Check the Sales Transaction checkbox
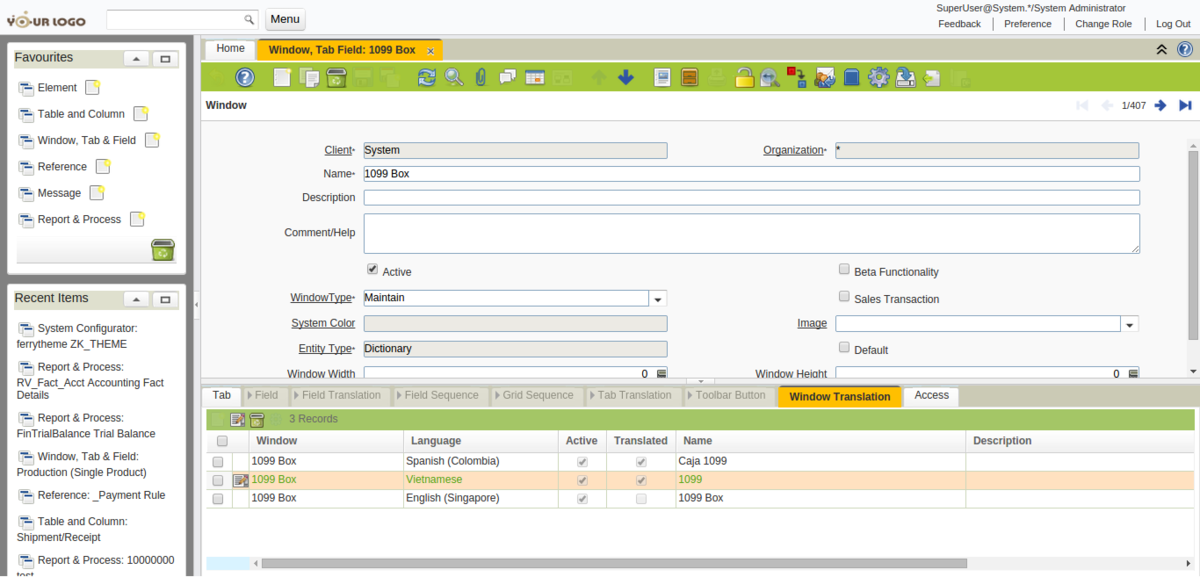The width and height of the screenshot is (1200, 577). (845, 297)
